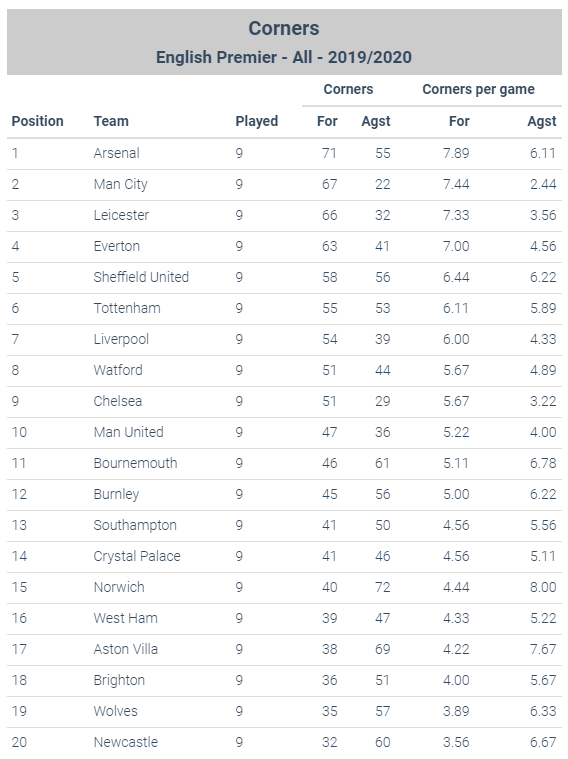Open the Man City team name
The image size is (568, 759).
(x=121, y=184)
